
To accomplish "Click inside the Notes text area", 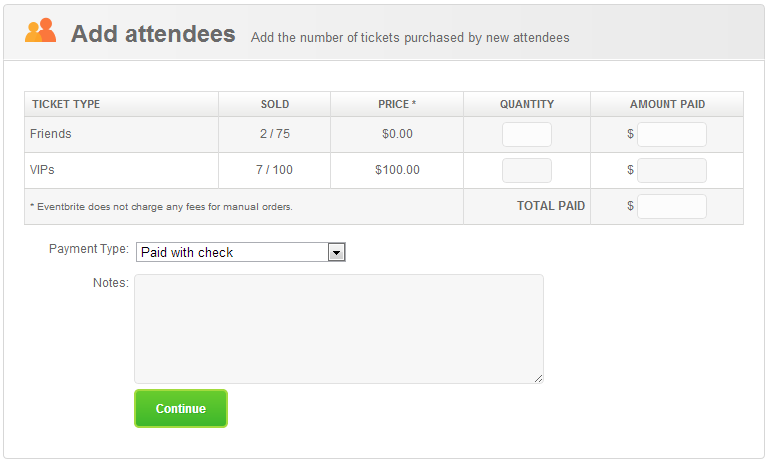I will pos(339,329).
